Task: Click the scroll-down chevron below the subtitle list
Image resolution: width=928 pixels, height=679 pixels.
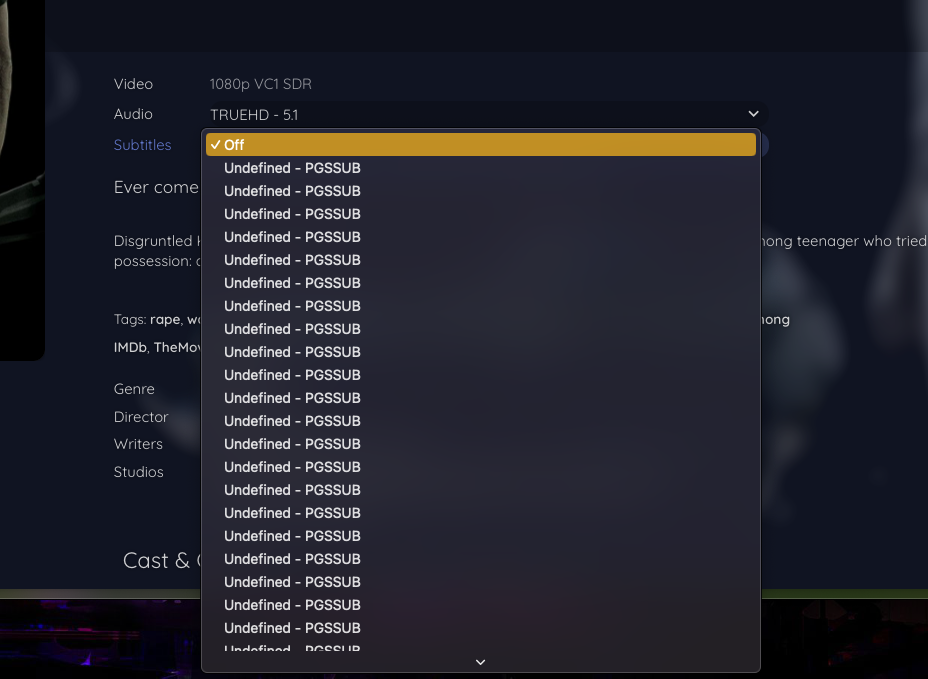Action: coord(480,662)
